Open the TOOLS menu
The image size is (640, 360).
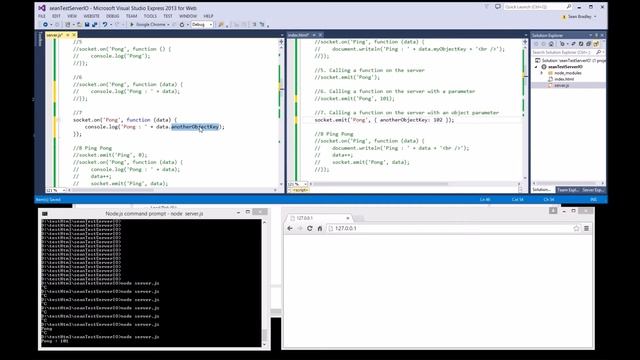[150, 16]
